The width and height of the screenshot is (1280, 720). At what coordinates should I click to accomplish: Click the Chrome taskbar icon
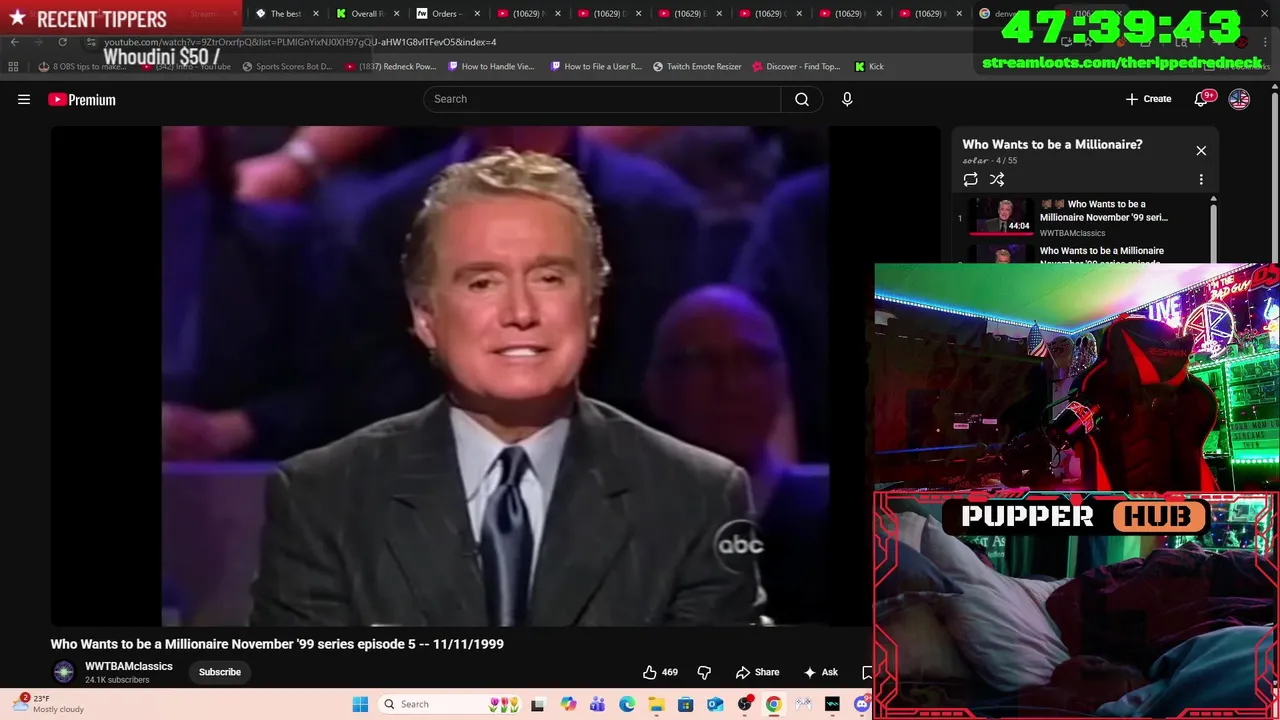click(774, 705)
